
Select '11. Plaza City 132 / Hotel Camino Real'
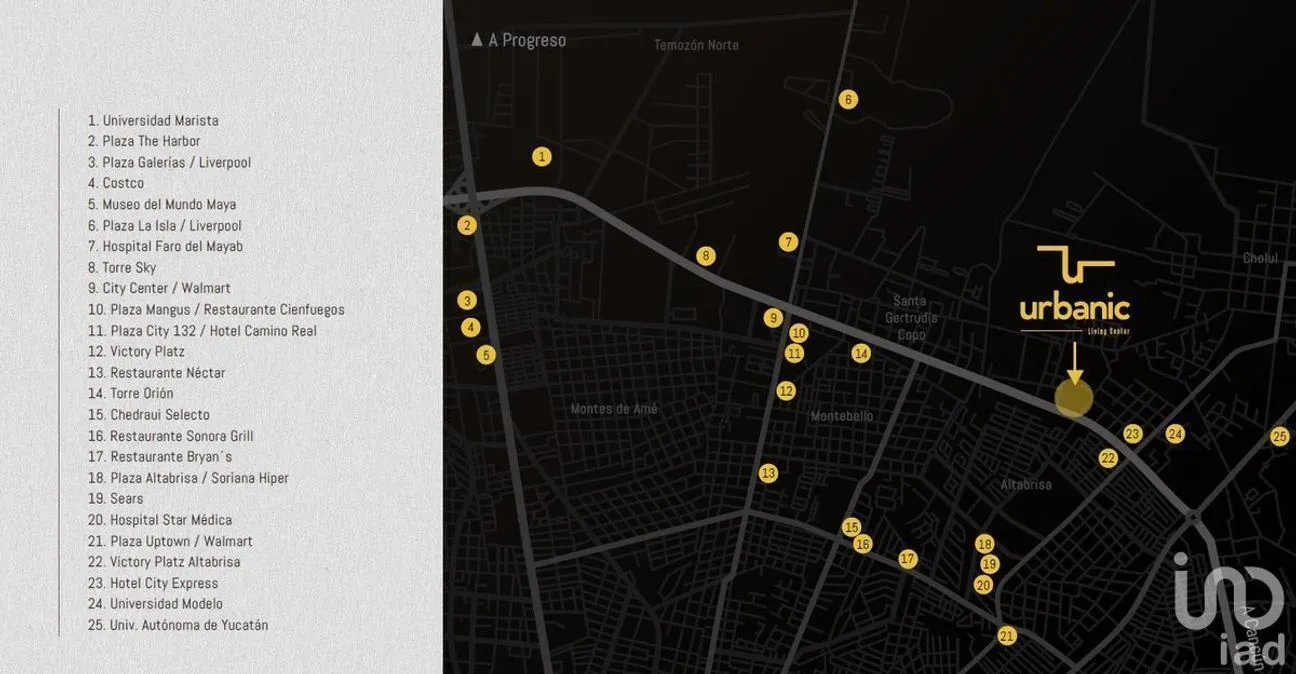pos(203,331)
